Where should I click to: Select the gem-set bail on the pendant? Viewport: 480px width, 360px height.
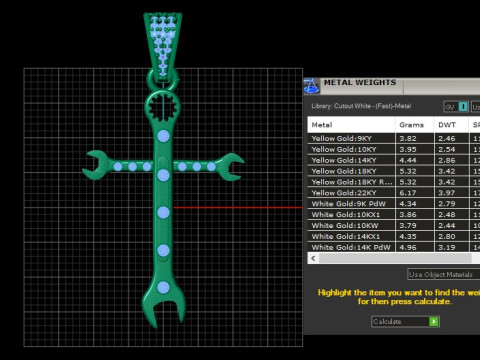click(x=163, y=47)
